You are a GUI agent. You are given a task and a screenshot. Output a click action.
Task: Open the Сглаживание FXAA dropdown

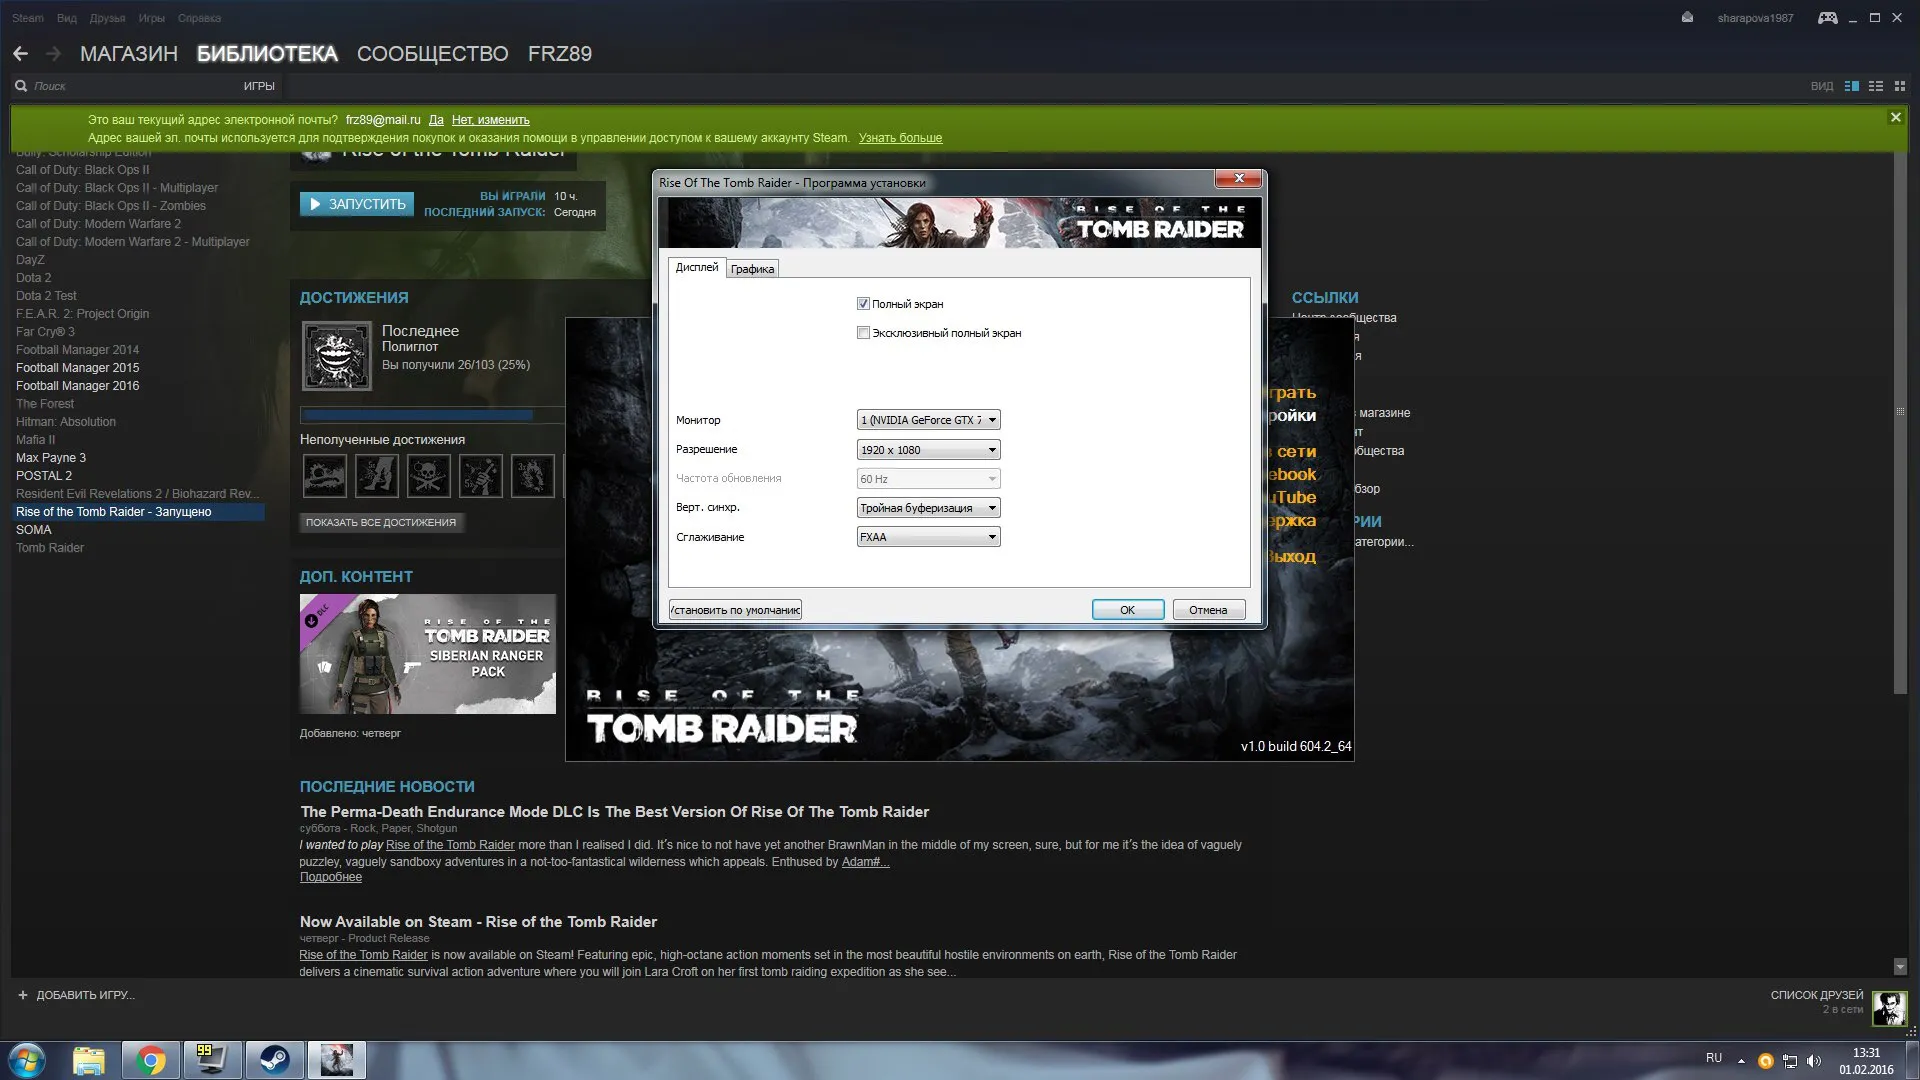(x=928, y=537)
